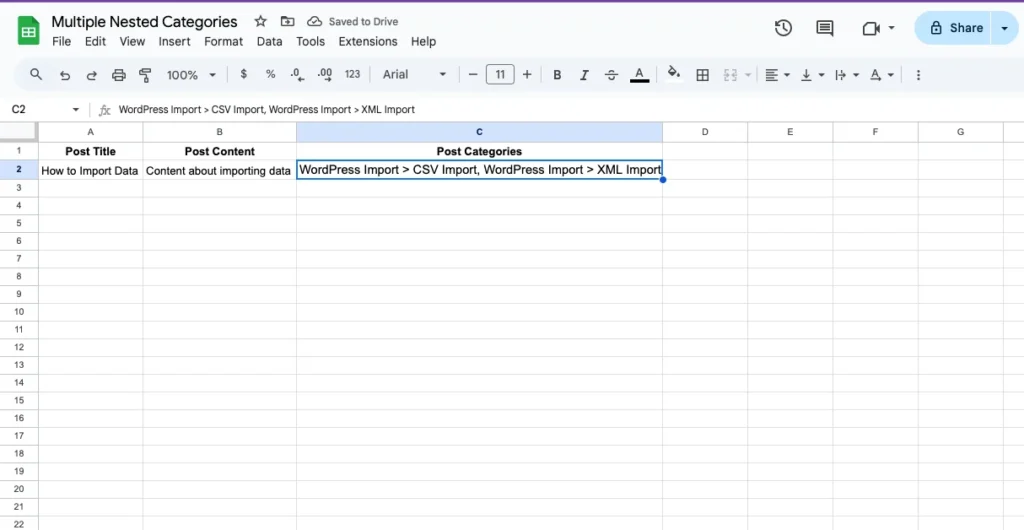
Task: Open the Arial font dropdown
Action: pos(415,75)
